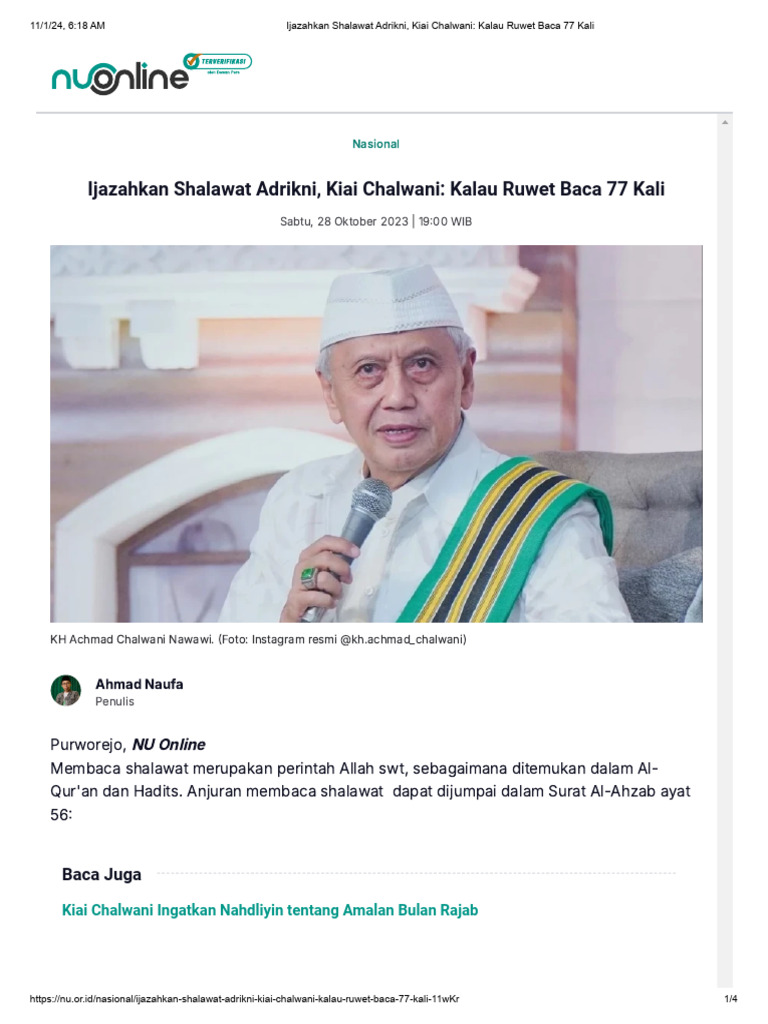Click the Baca Juga section heading
The height and width of the screenshot is (1024, 768).
[x=102, y=875]
